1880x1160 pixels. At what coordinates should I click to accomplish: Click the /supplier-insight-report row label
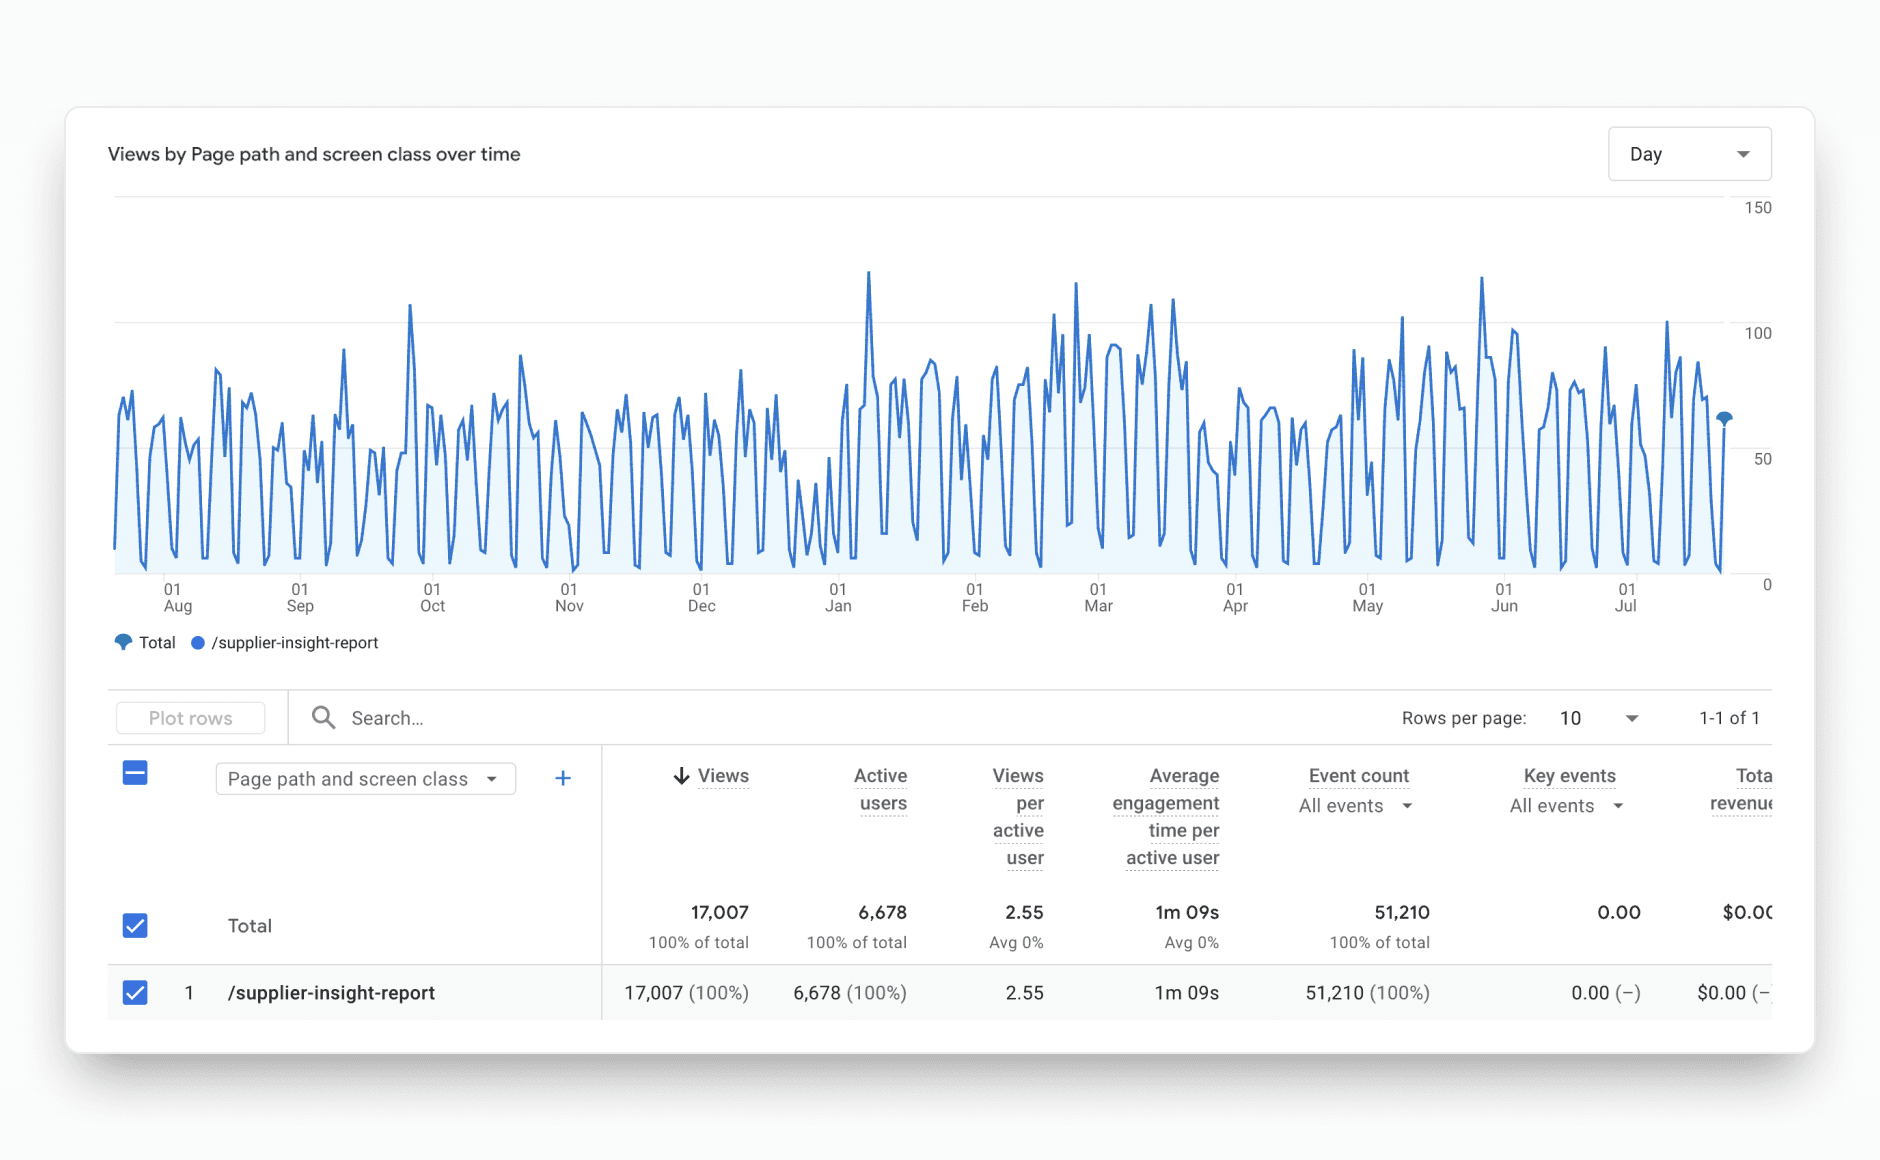pyautogui.click(x=331, y=993)
